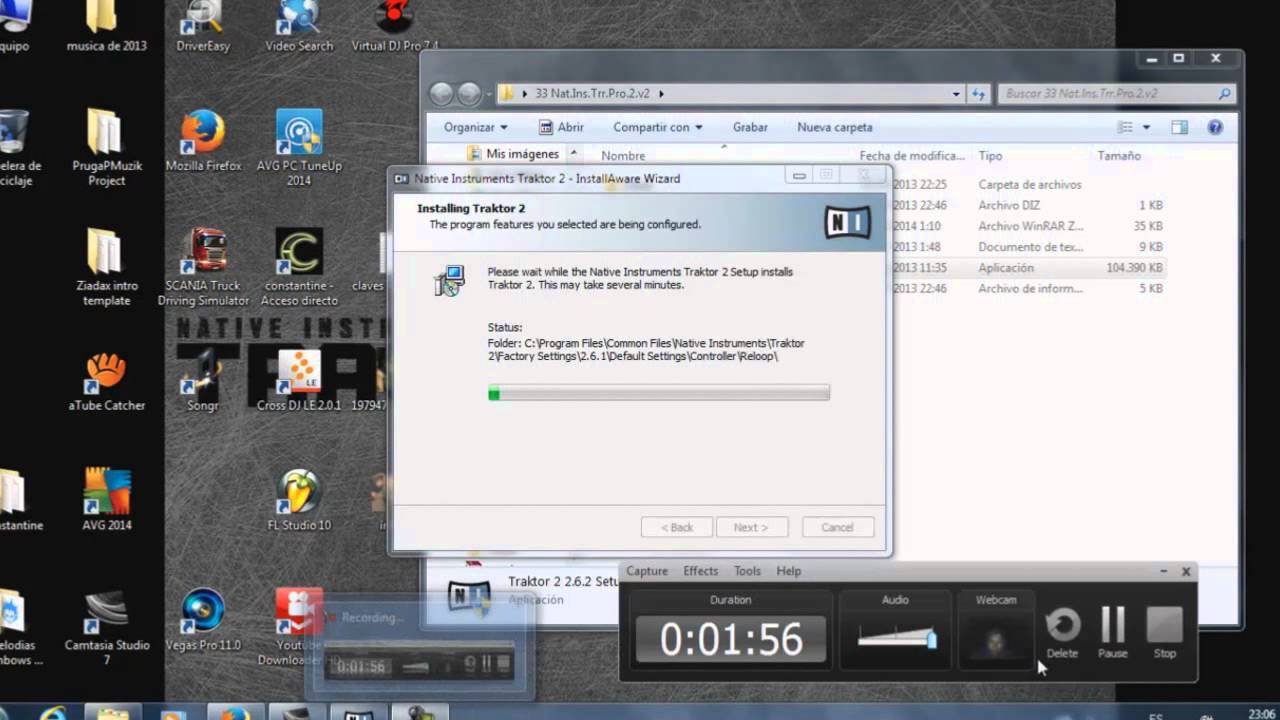Open the Compartir con dropdown menu

[x=657, y=127]
